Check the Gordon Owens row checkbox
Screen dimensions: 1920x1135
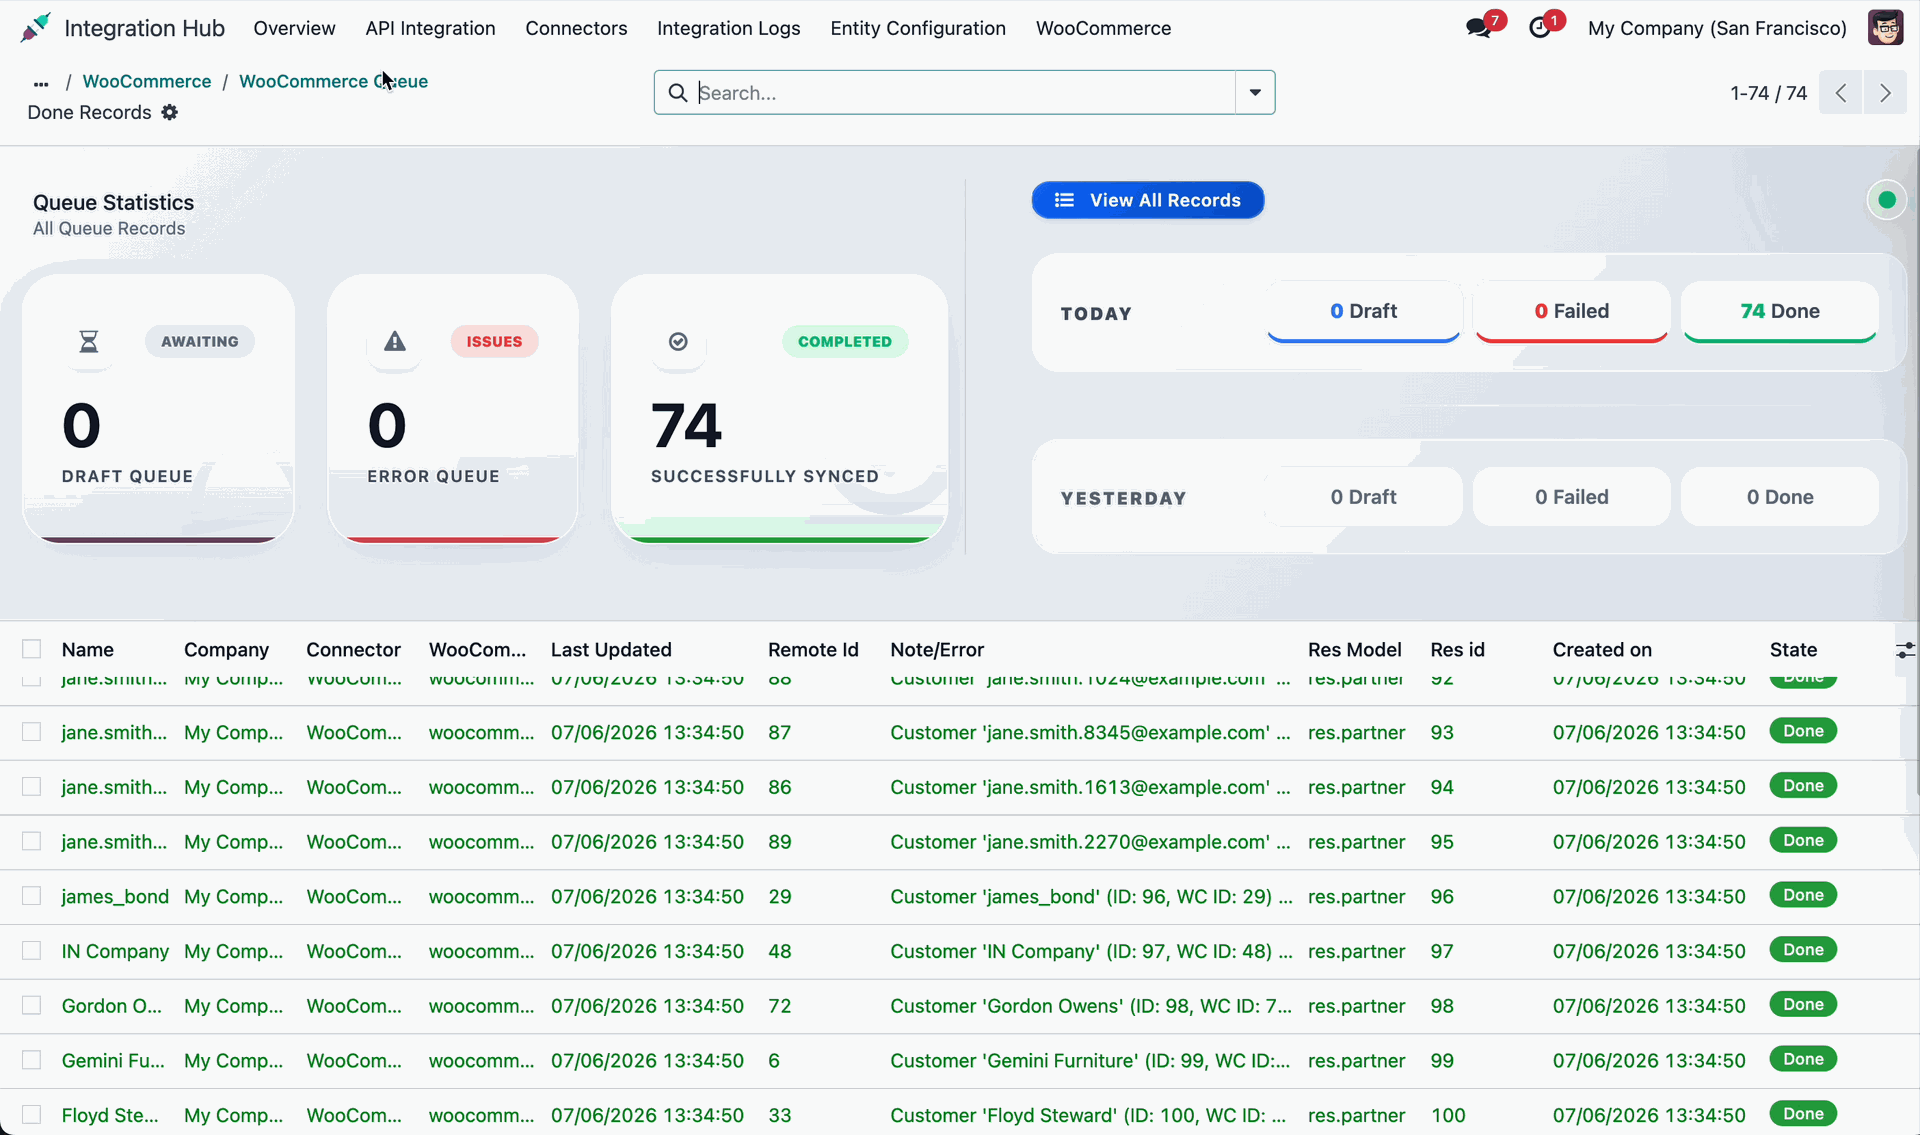[x=32, y=1006]
